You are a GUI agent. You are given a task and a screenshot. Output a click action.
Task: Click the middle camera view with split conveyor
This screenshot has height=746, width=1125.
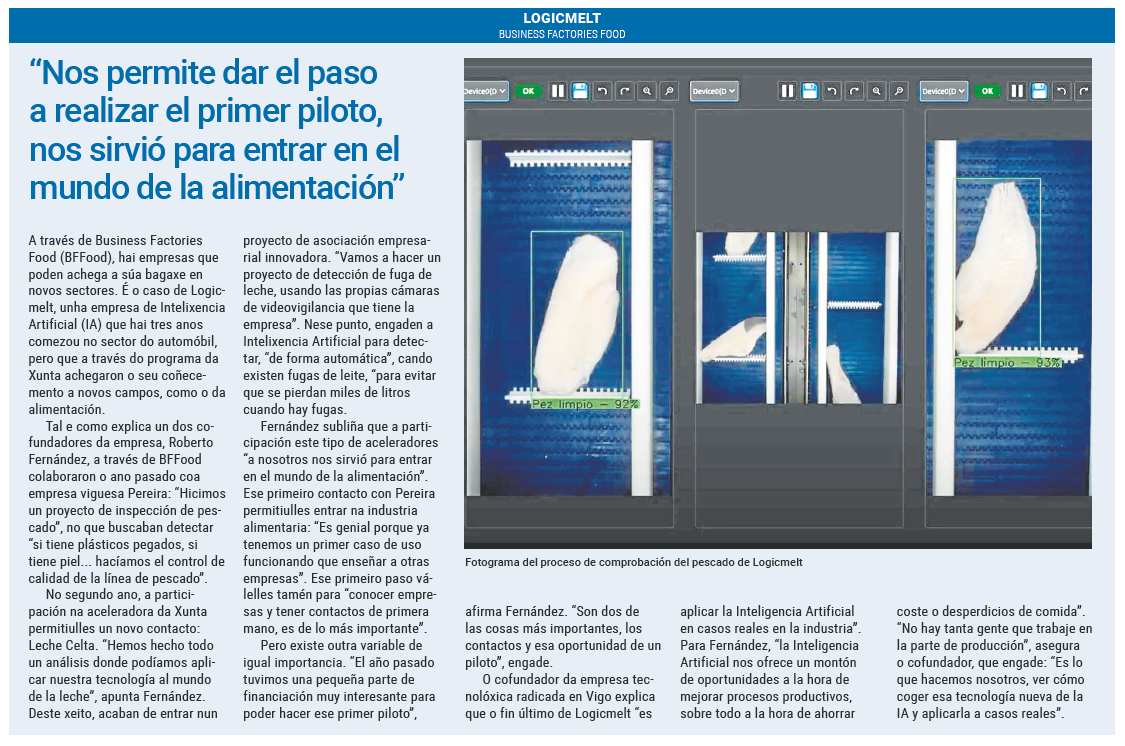(799, 318)
